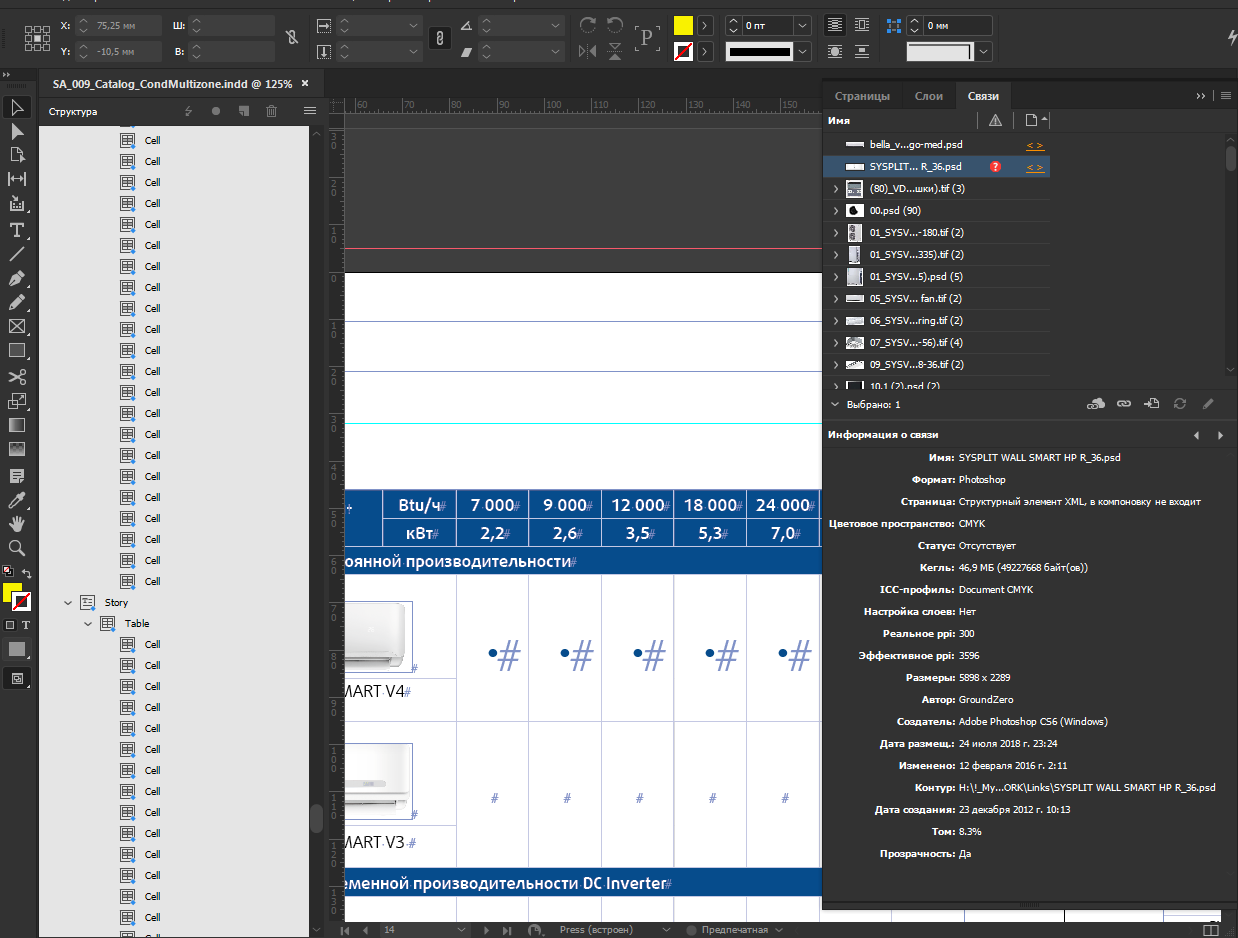Viewport: 1238px width, 938px height.
Task: Select the Type tool in the toolbox
Action: [x=17, y=230]
